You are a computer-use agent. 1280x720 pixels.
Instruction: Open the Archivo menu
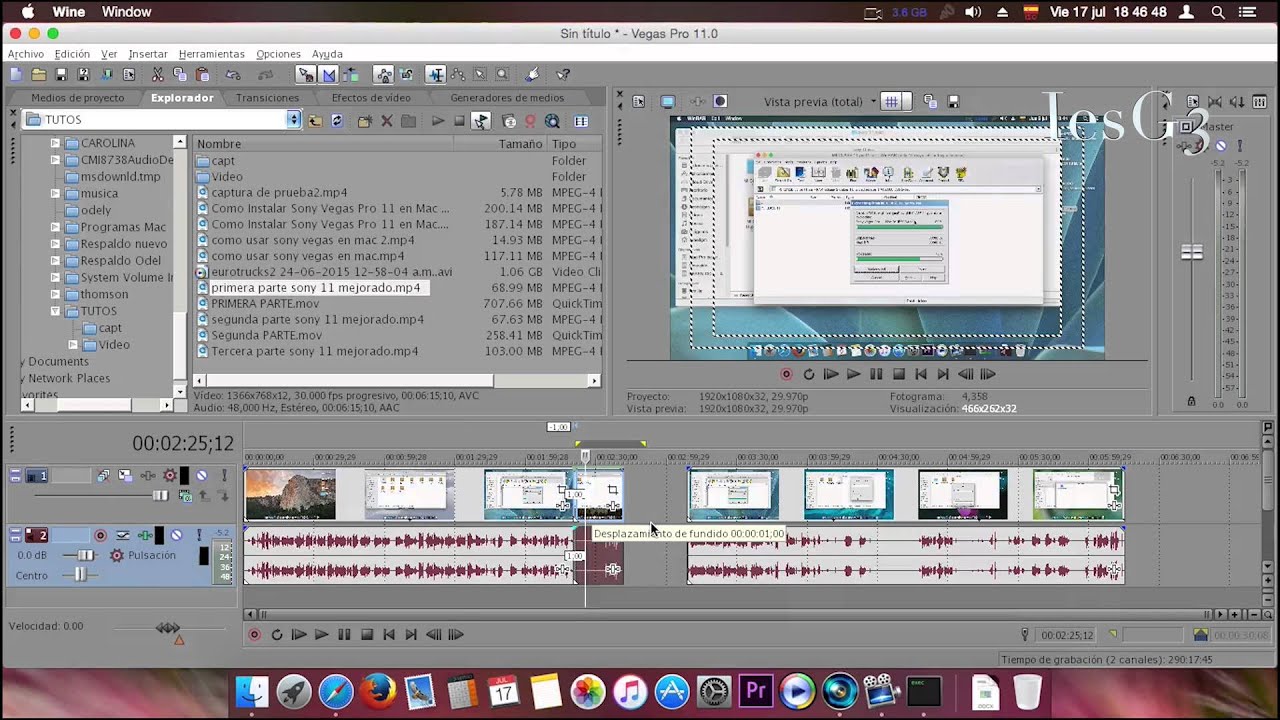point(26,54)
